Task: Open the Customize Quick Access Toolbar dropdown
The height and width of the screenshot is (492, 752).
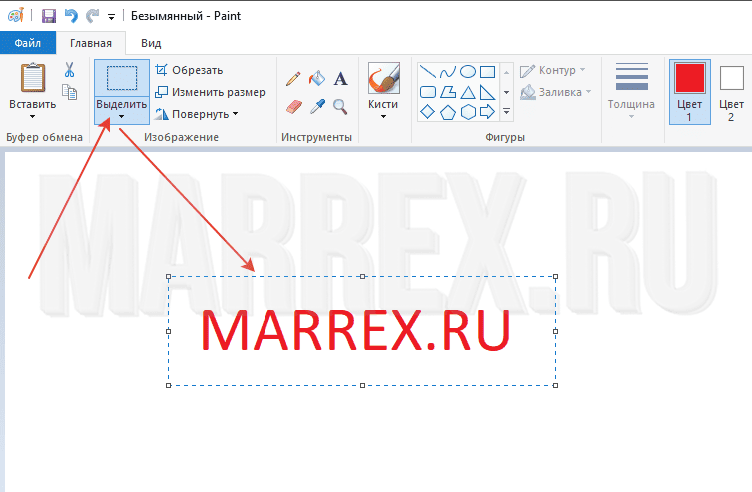Action: click(111, 17)
